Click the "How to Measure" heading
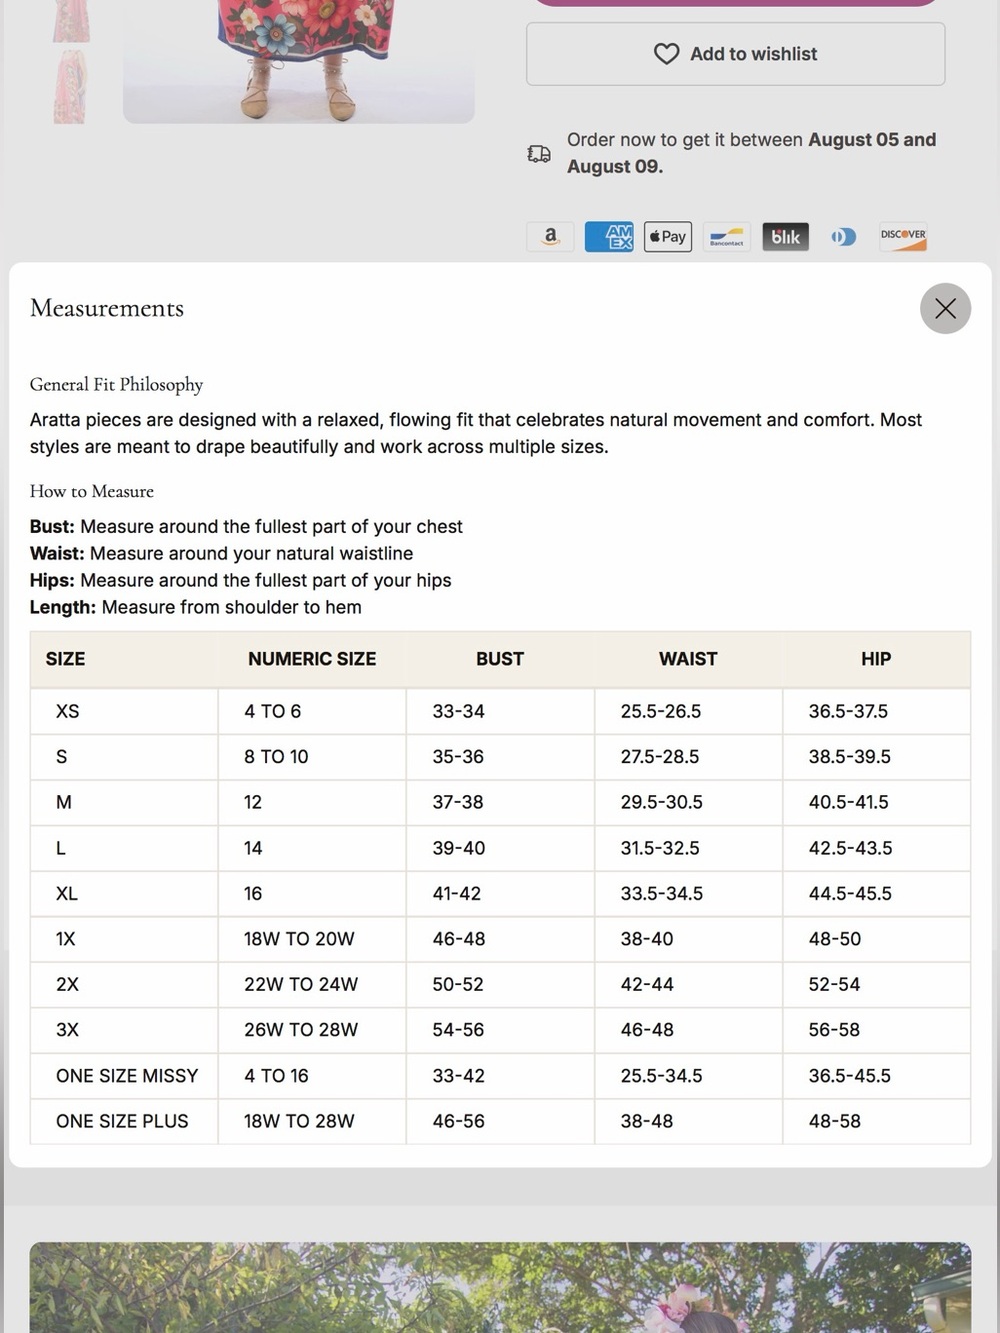This screenshot has height=1333, width=1000. click(92, 491)
